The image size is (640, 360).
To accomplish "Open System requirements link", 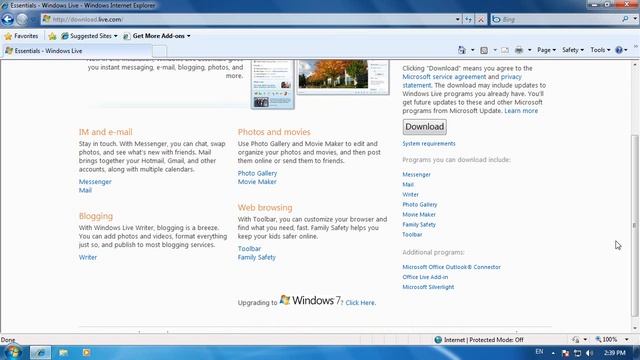I will [429, 144].
